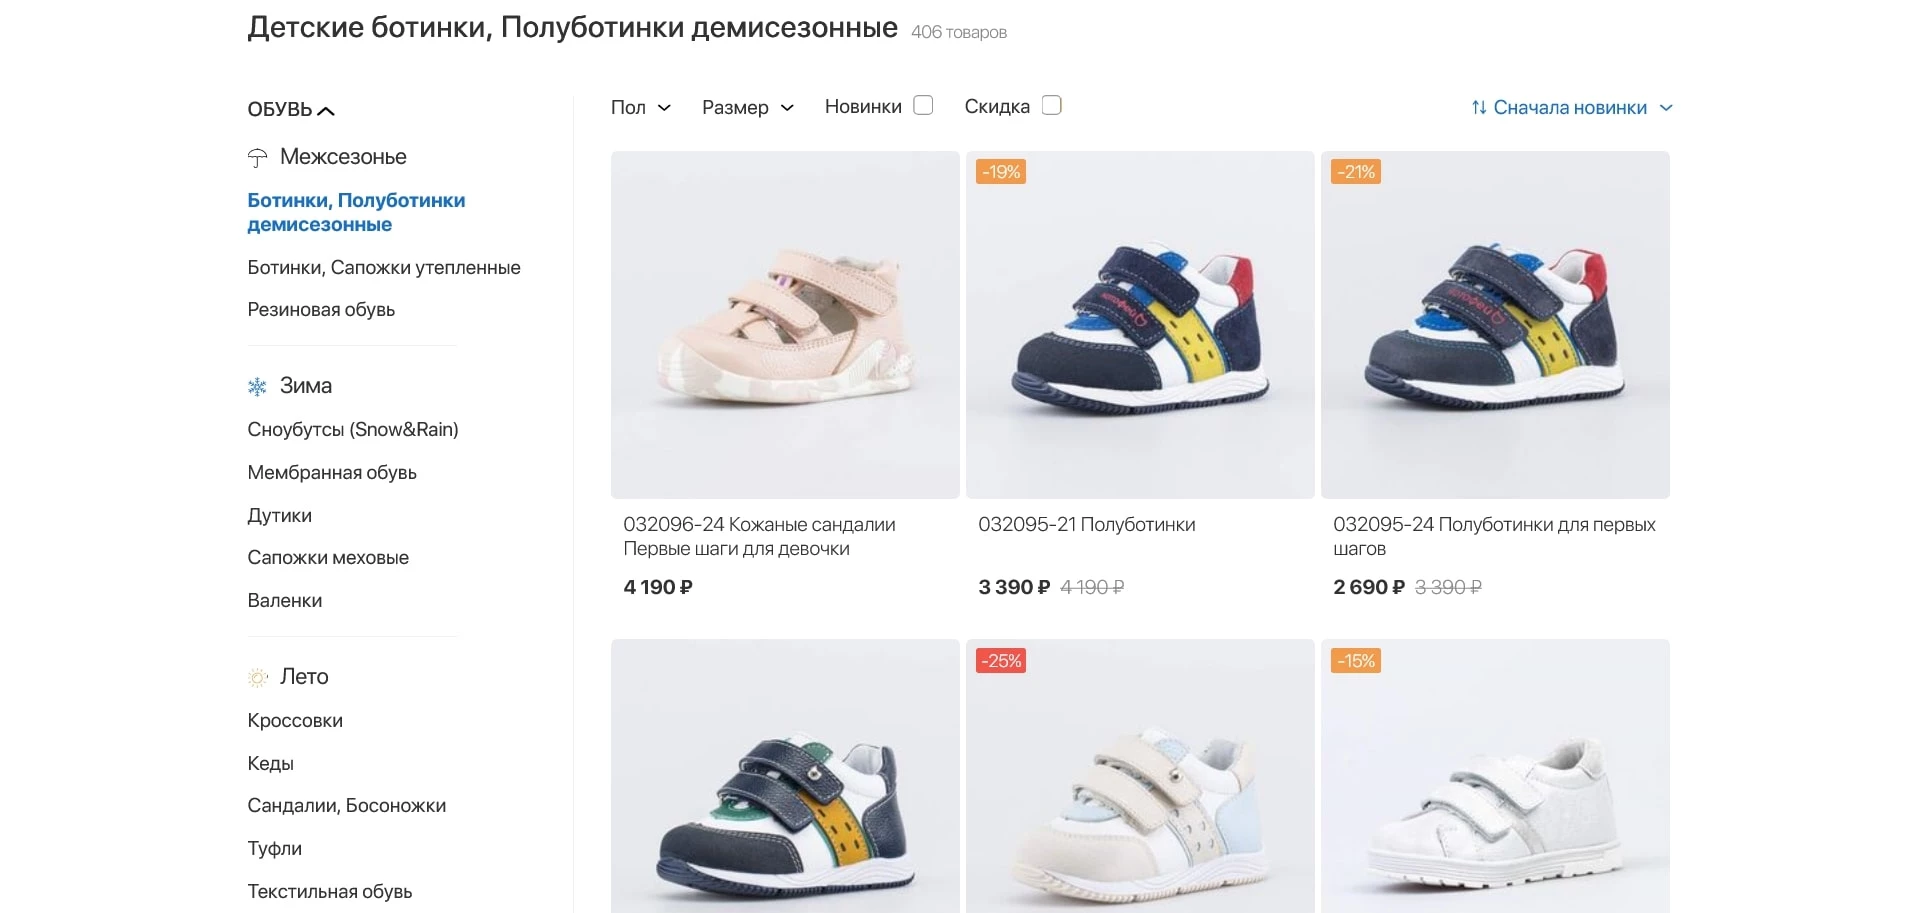Open Сандалии, Босоножки summer category

pyautogui.click(x=347, y=806)
